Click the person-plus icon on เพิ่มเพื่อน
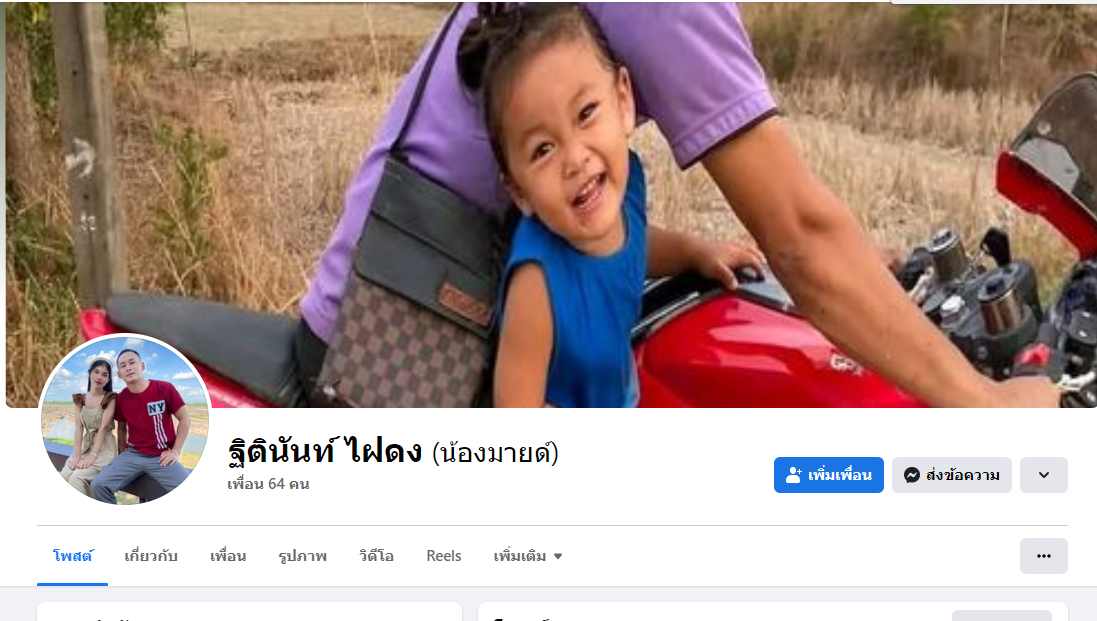Screen dimensions: 1097x621 tap(793, 475)
